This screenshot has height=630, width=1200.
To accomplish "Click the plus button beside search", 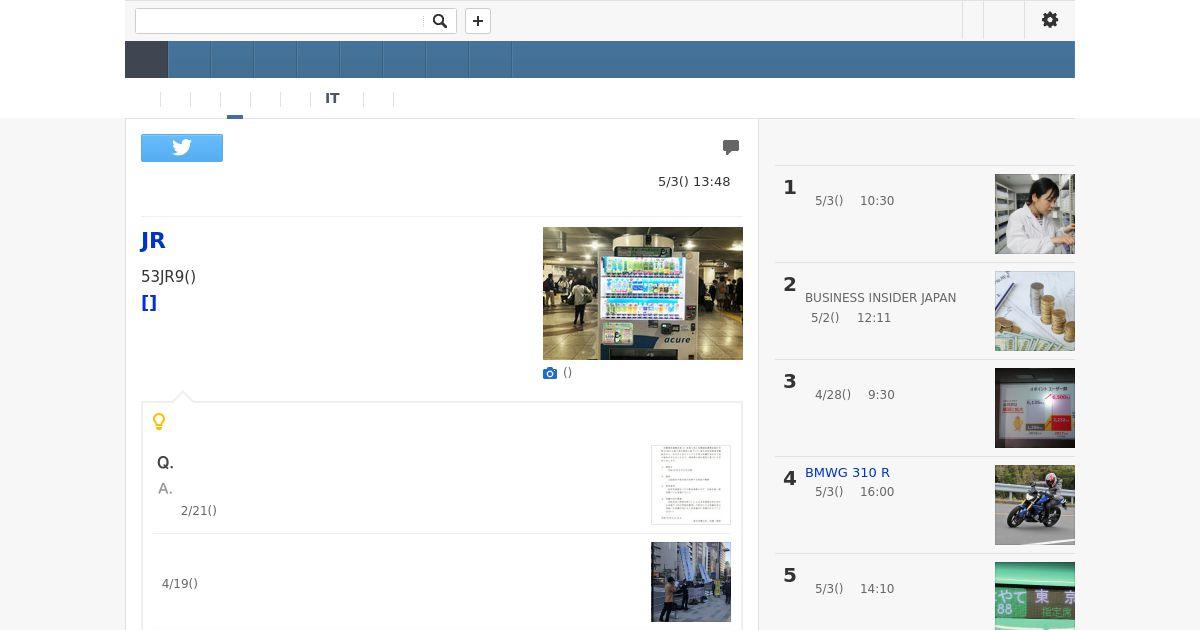I will [478, 21].
